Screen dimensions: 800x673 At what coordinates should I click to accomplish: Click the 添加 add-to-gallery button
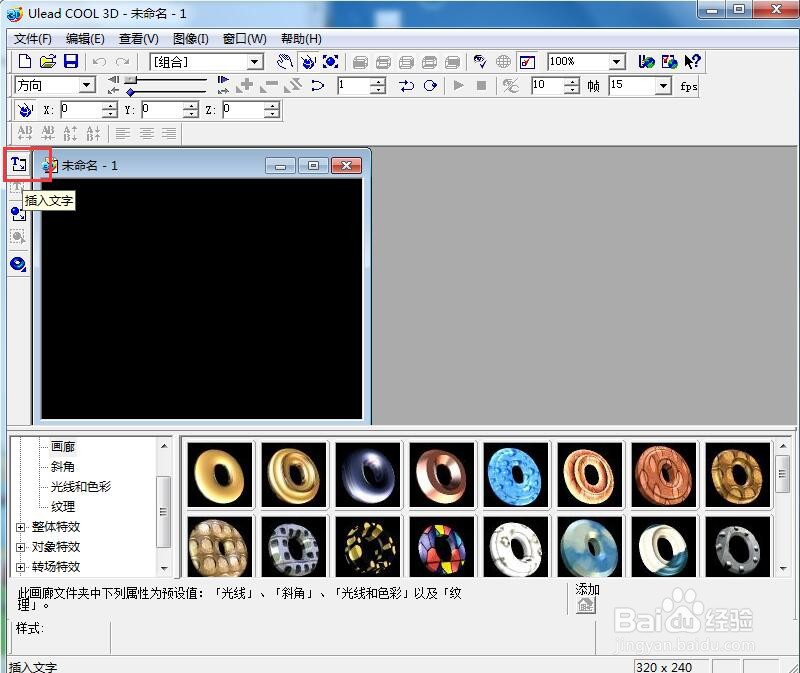coord(586,605)
